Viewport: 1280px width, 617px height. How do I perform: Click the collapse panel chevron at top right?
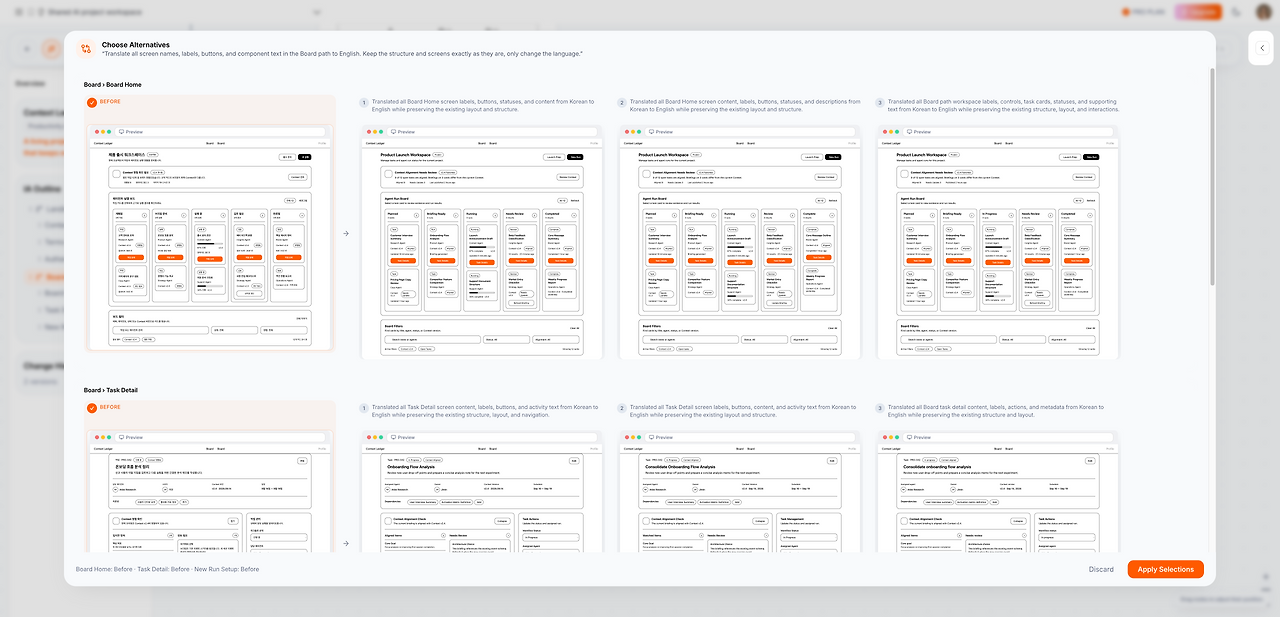click(1261, 48)
